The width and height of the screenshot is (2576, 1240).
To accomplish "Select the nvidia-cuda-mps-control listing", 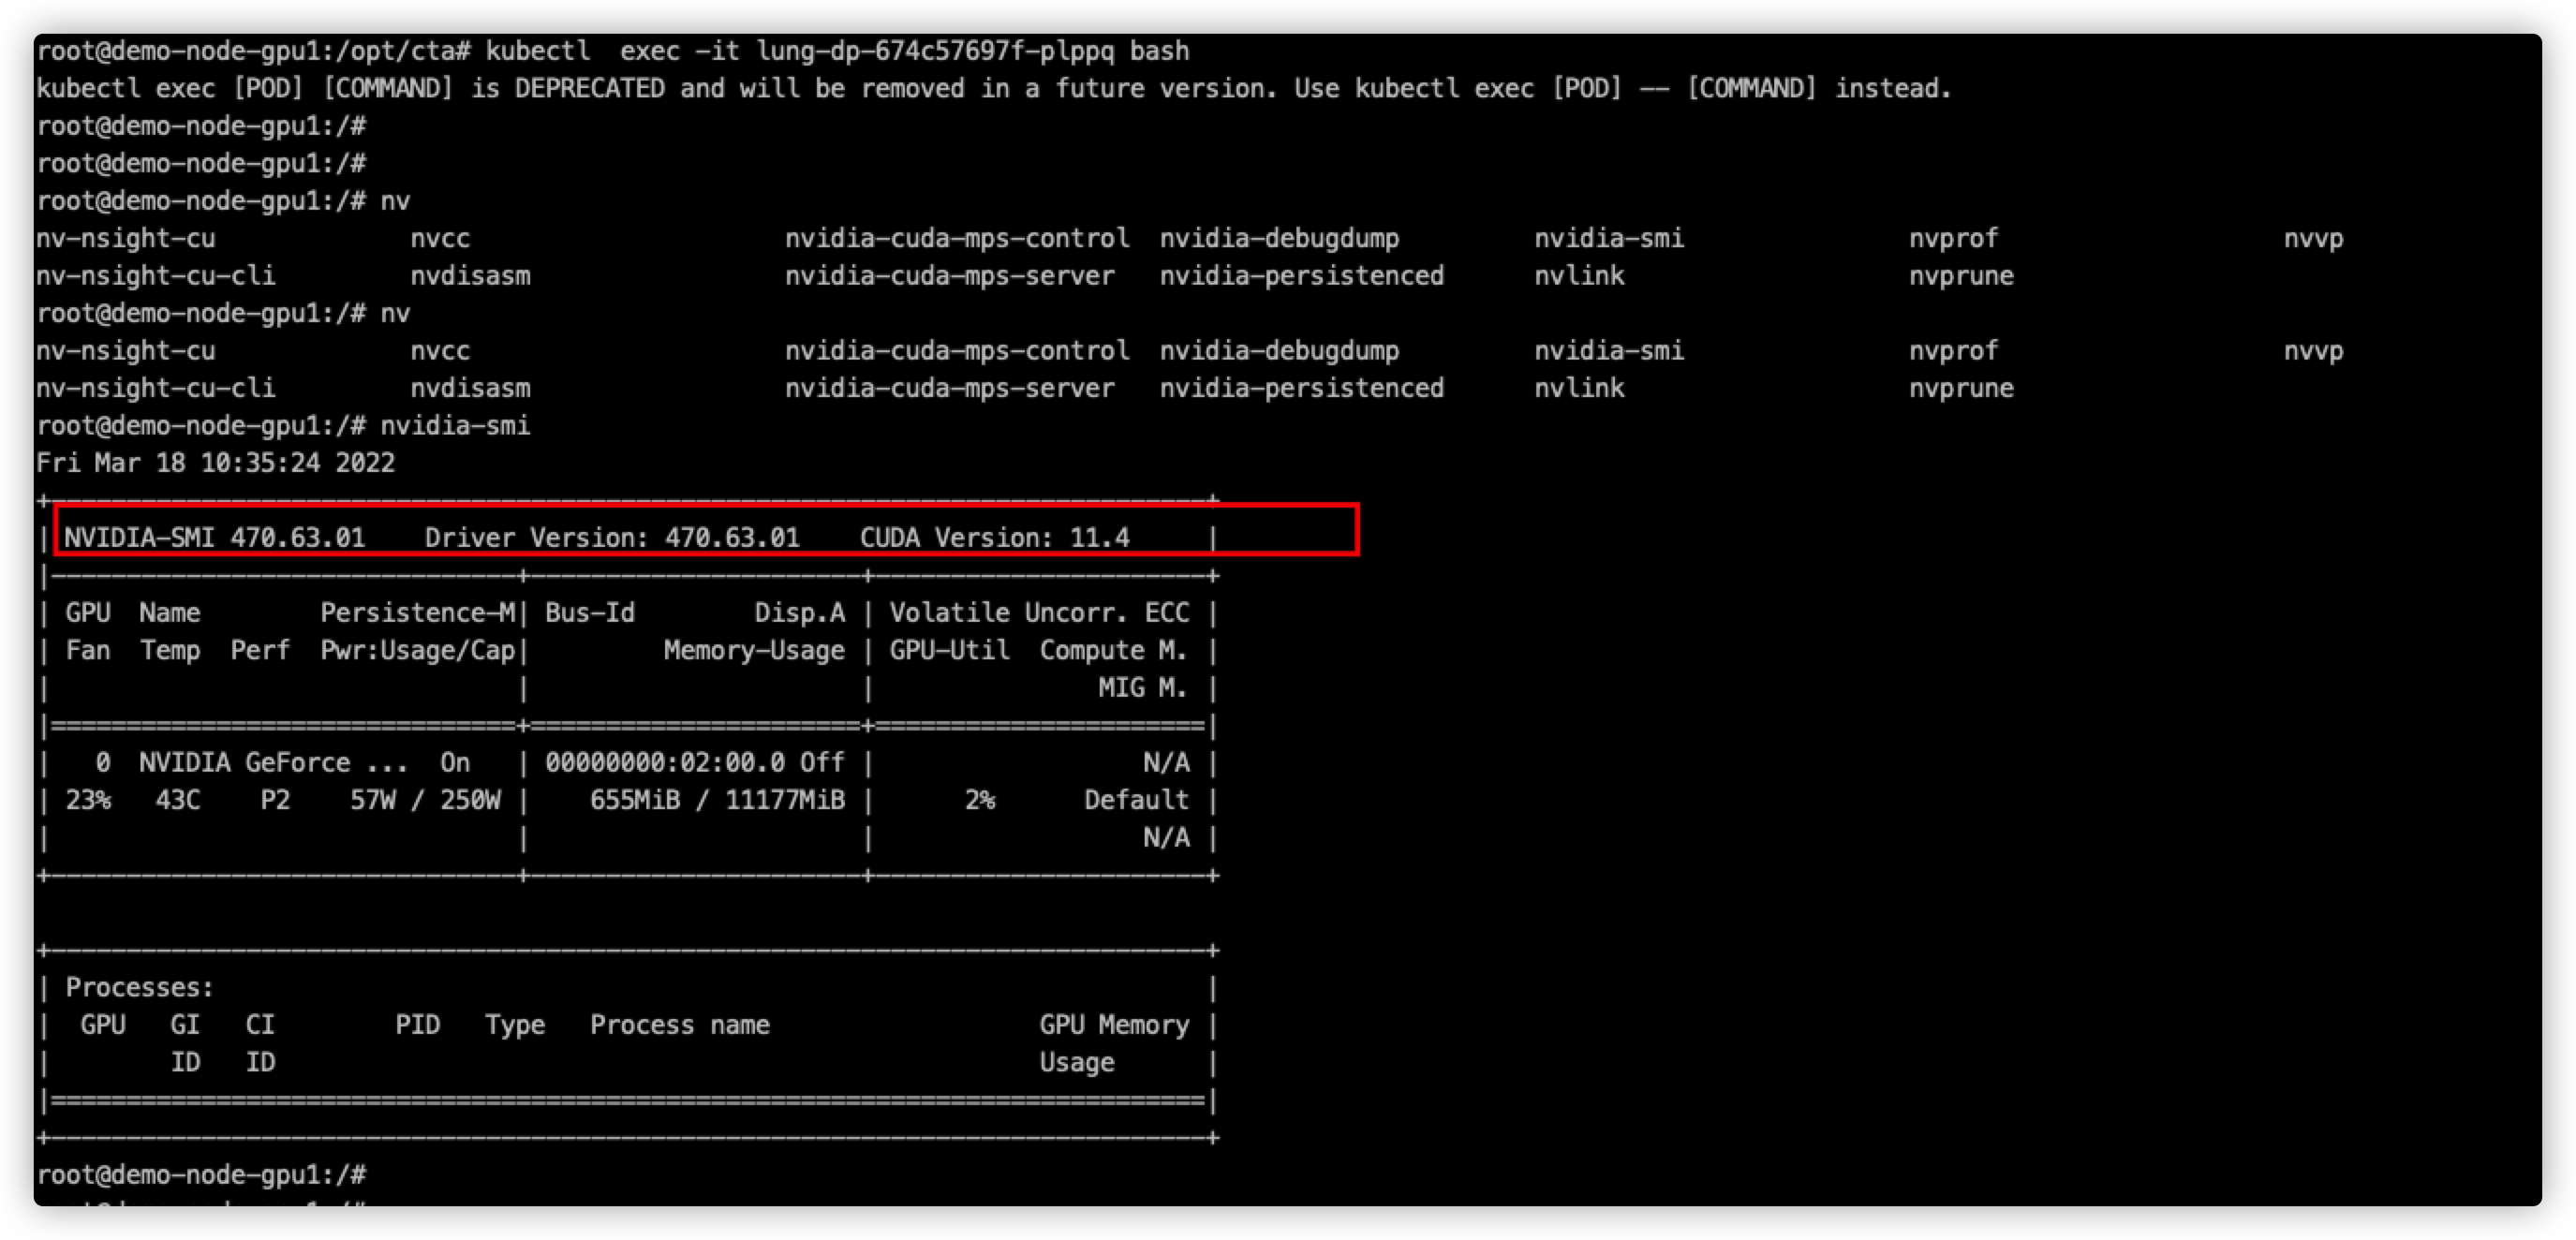I will [x=957, y=238].
